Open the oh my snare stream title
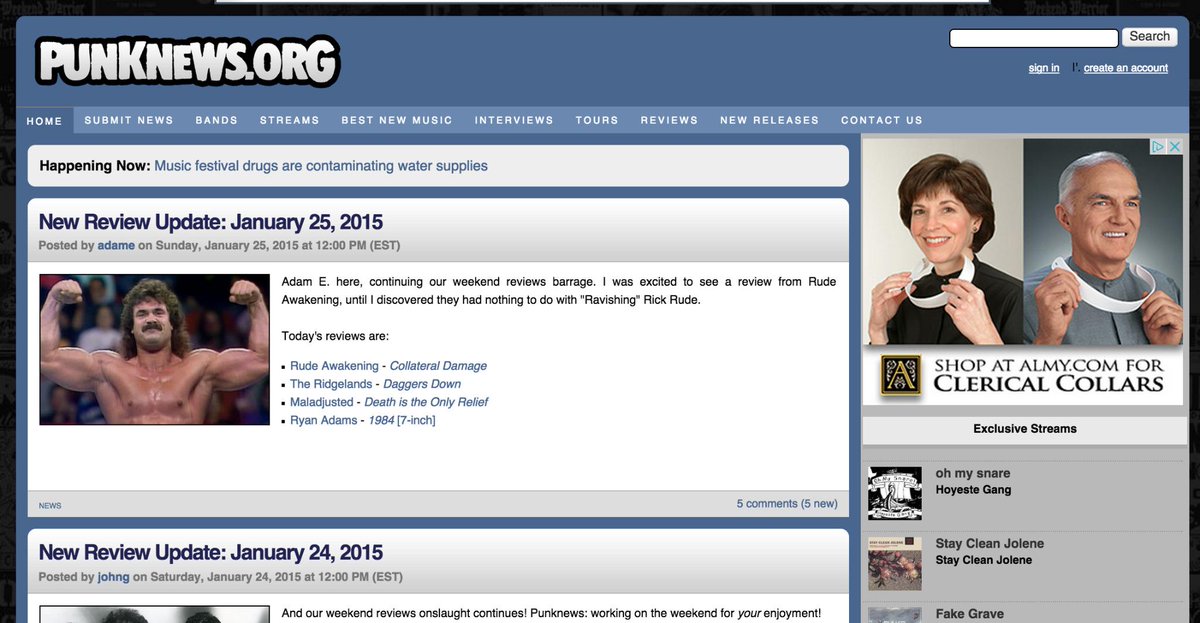Viewport: 1200px width, 623px height. pos(973,473)
